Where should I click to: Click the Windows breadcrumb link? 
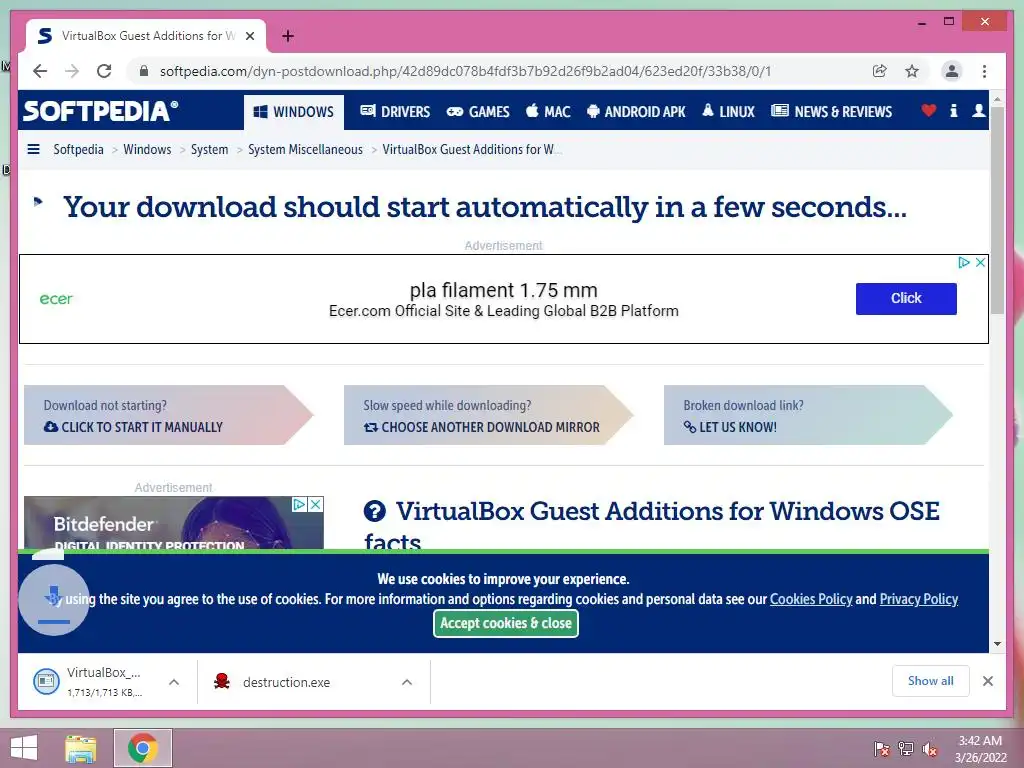tap(147, 150)
